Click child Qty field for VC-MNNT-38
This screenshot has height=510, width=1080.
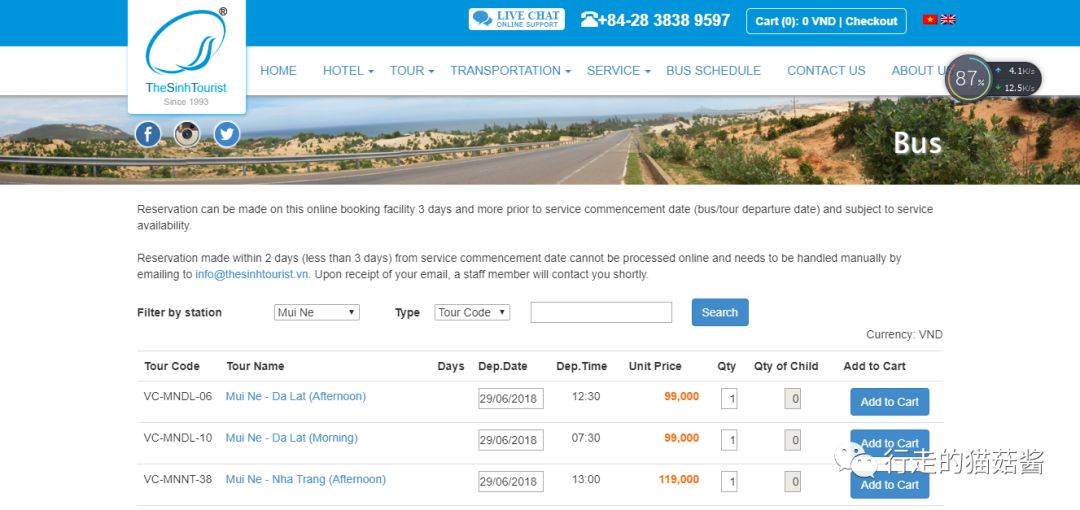792,481
